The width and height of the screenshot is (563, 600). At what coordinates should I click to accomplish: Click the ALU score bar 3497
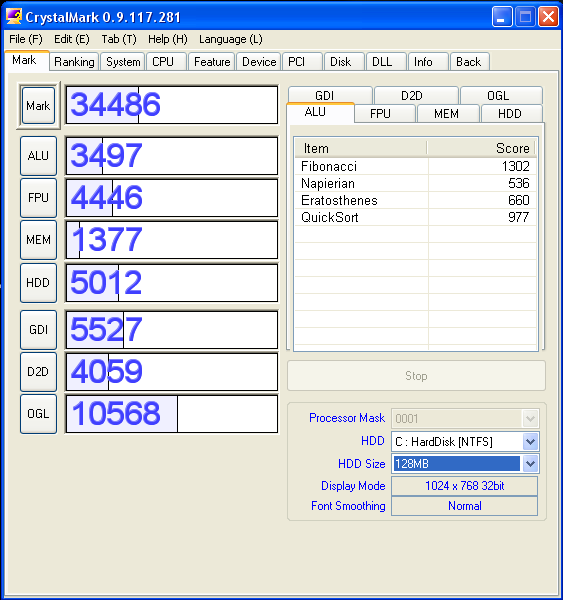tap(172, 156)
